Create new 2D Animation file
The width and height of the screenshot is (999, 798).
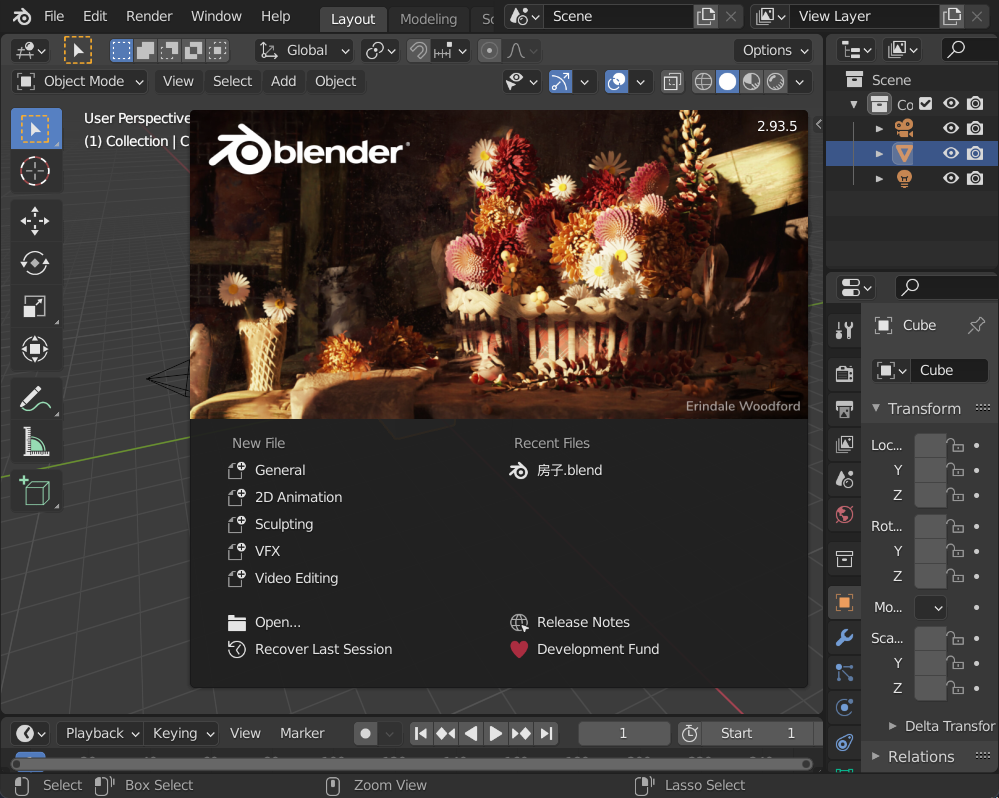click(285, 497)
